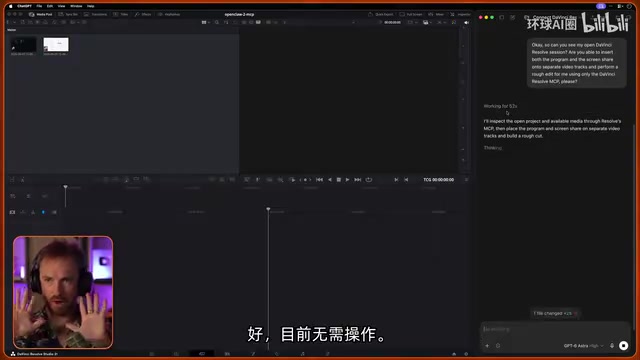The image size is (640, 360).
Task: Jump to timeline end in viewer transport
Action: pyautogui.click(x=358, y=180)
